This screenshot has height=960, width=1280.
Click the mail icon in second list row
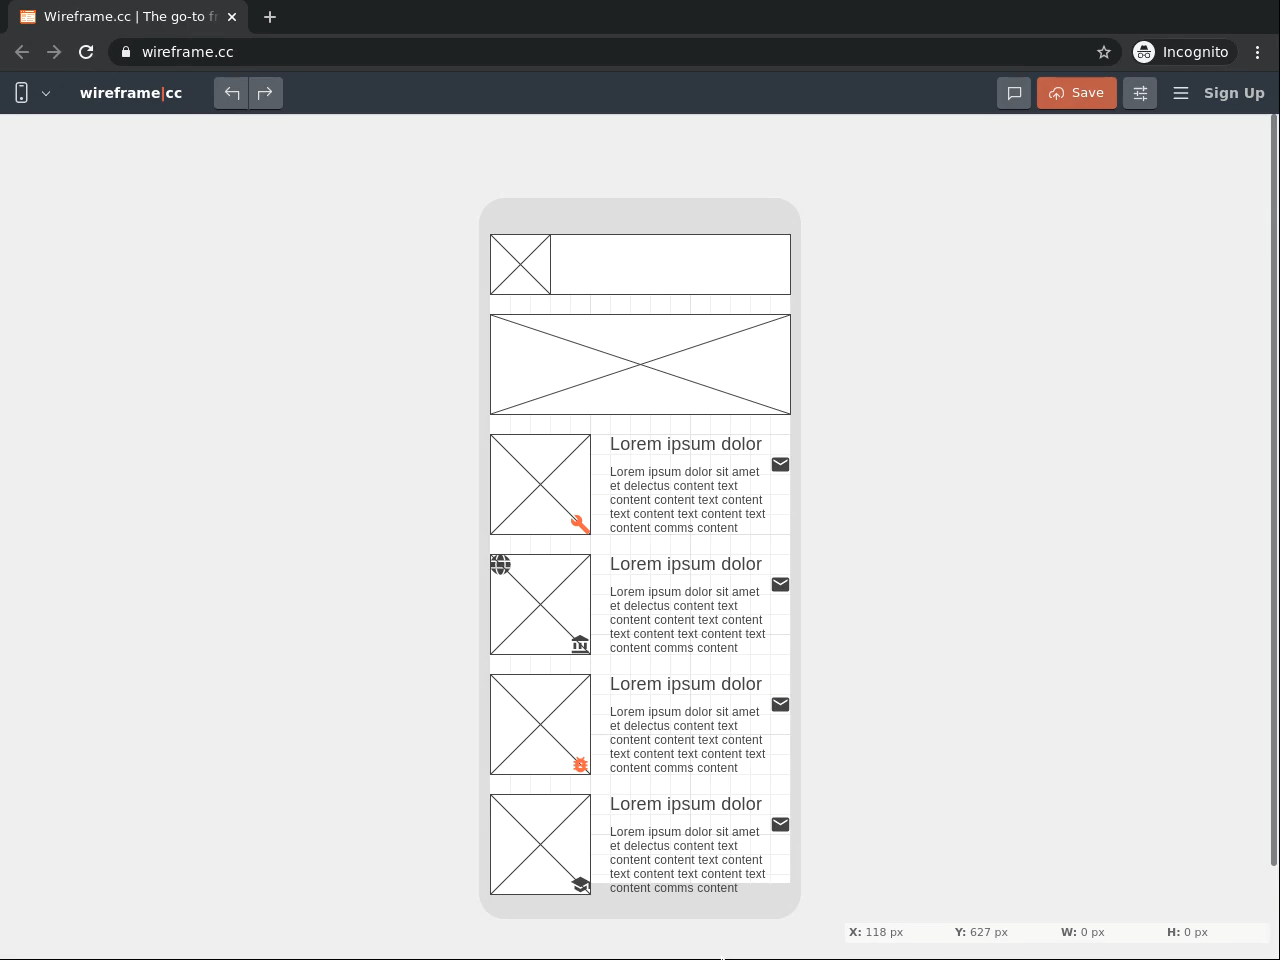tap(780, 584)
